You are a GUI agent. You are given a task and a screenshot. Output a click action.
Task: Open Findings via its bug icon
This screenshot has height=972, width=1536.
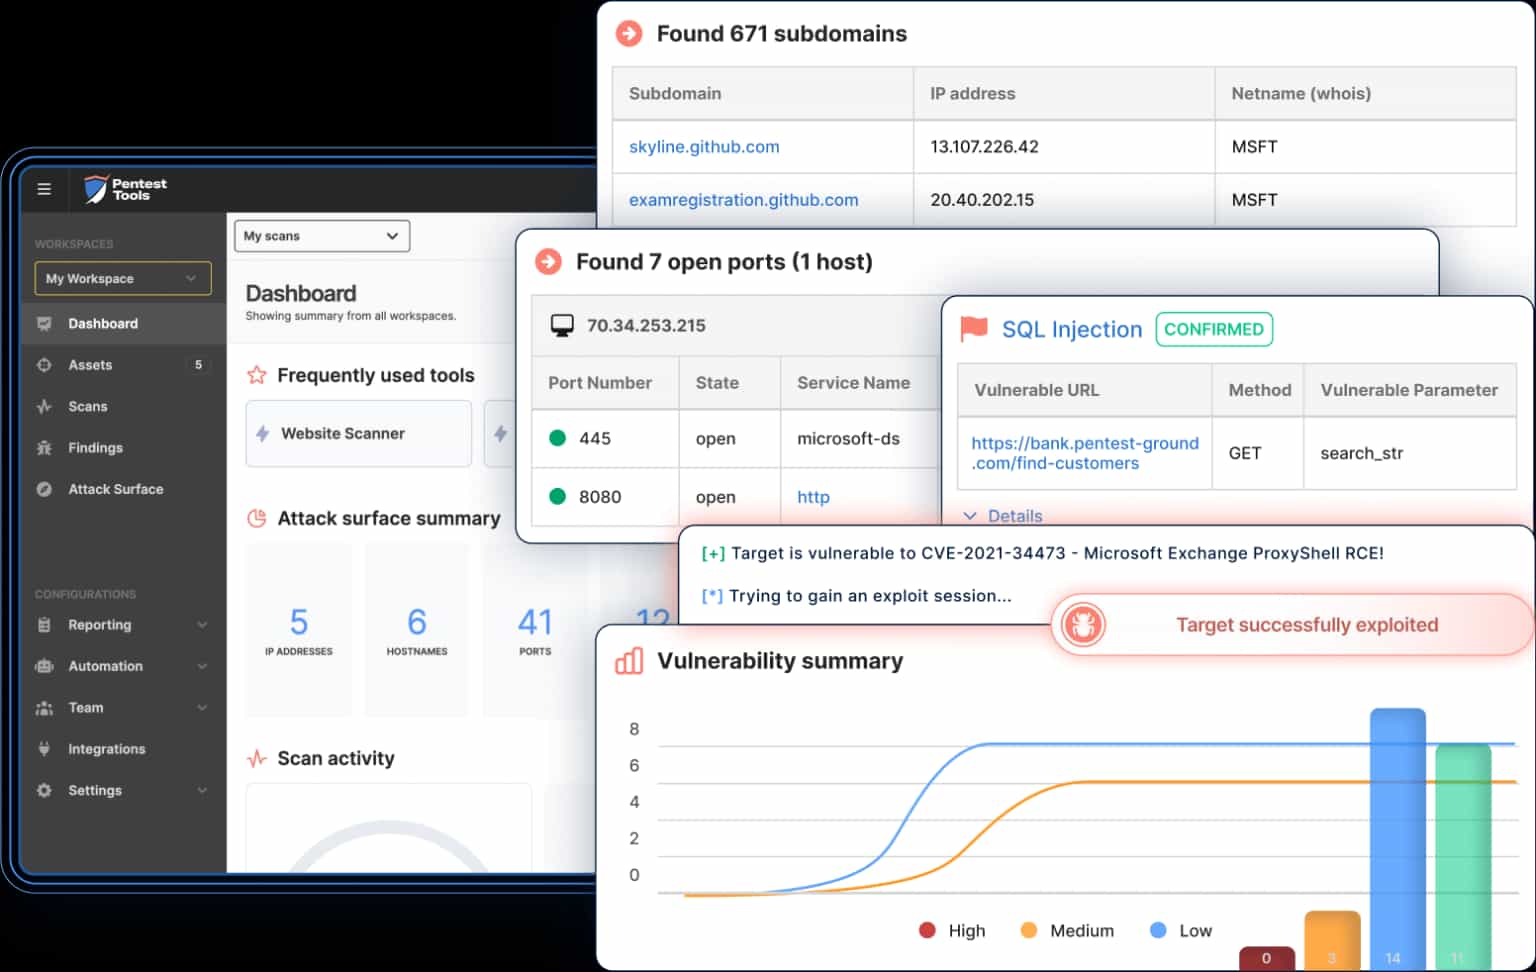[43, 447]
